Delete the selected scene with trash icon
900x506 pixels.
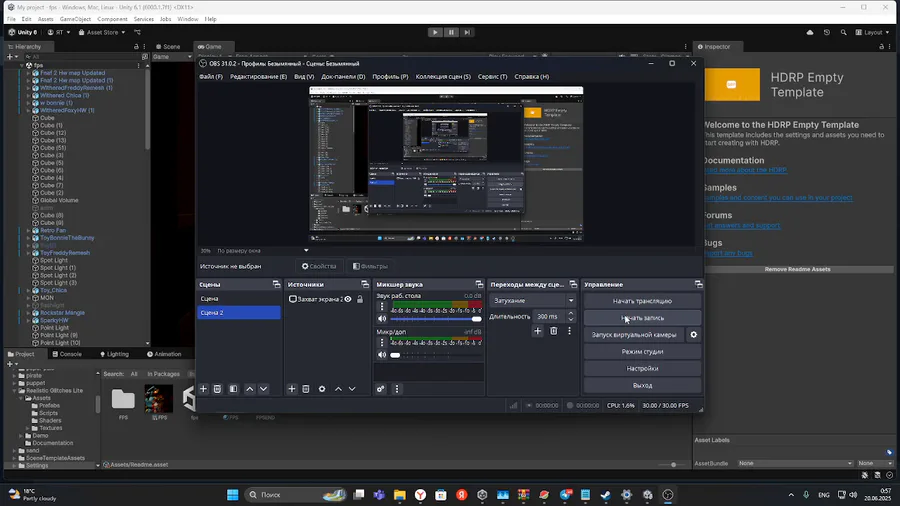[x=218, y=389]
